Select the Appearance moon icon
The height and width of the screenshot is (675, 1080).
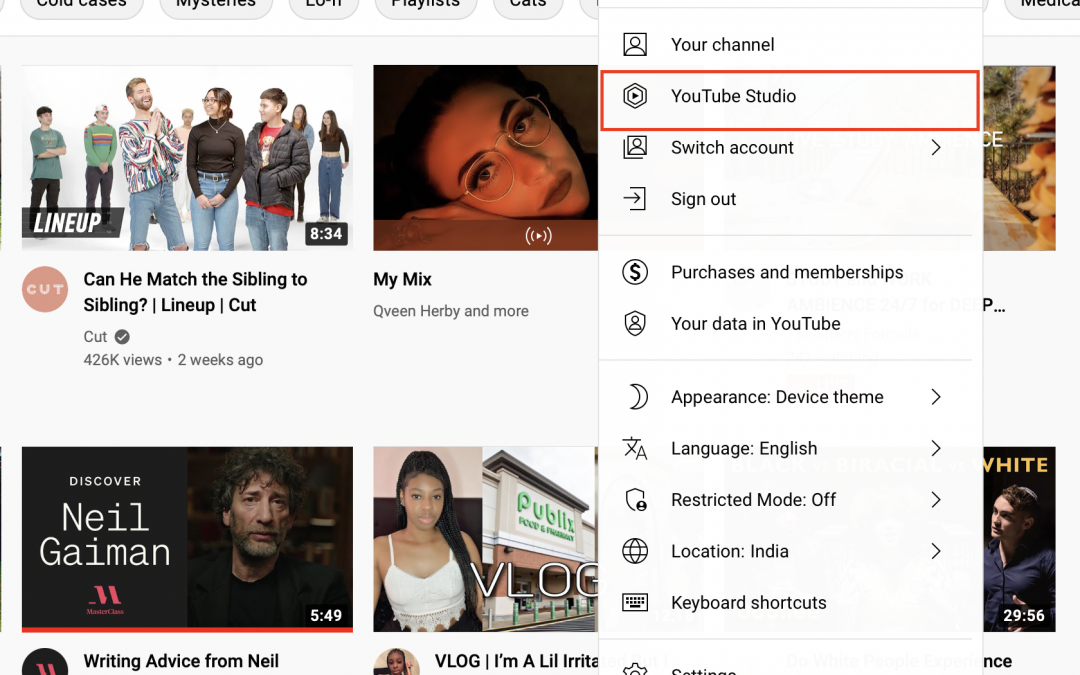(x=638, y=397)
